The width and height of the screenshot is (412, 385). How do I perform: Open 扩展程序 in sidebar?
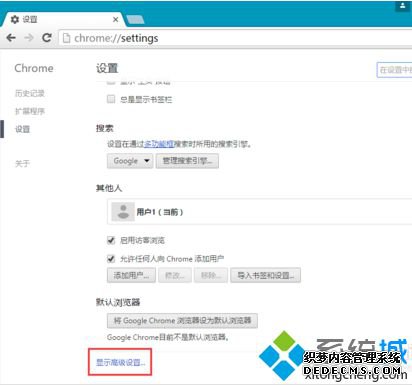click(30, 111)
